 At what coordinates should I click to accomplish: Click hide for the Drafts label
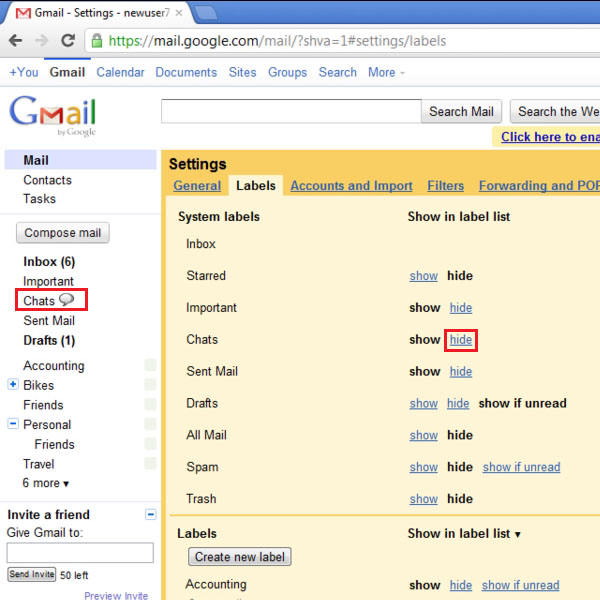pyautogui.click(x=458, y=403)
